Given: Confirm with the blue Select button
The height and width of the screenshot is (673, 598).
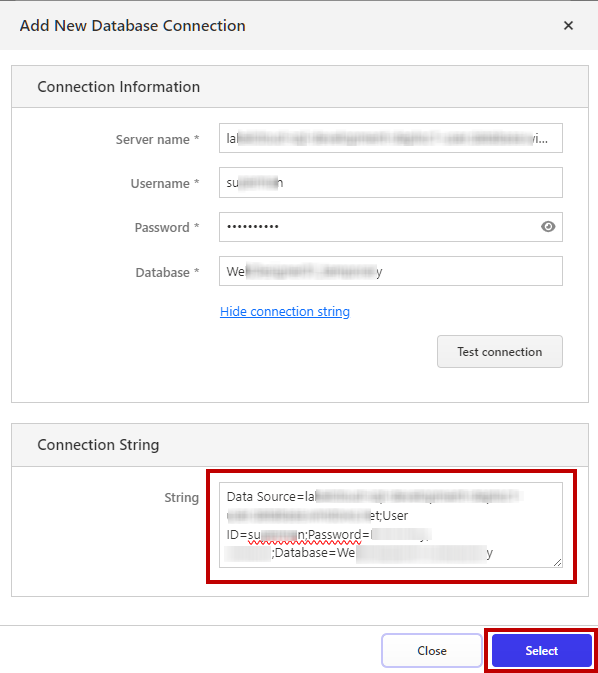Looking at the screenshot, I should point(542,651).
